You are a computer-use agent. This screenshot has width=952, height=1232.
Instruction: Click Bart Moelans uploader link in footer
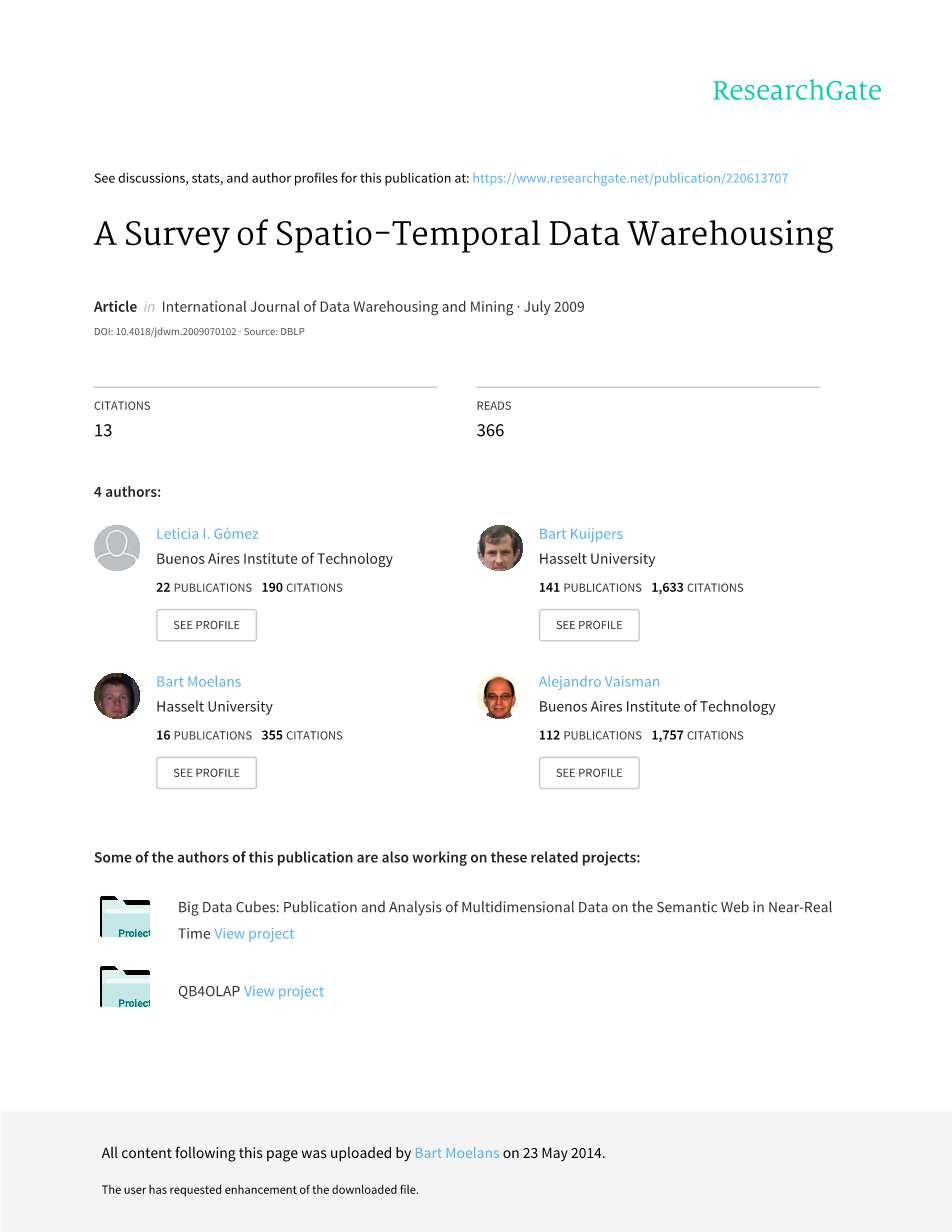tap(456, 1153)
